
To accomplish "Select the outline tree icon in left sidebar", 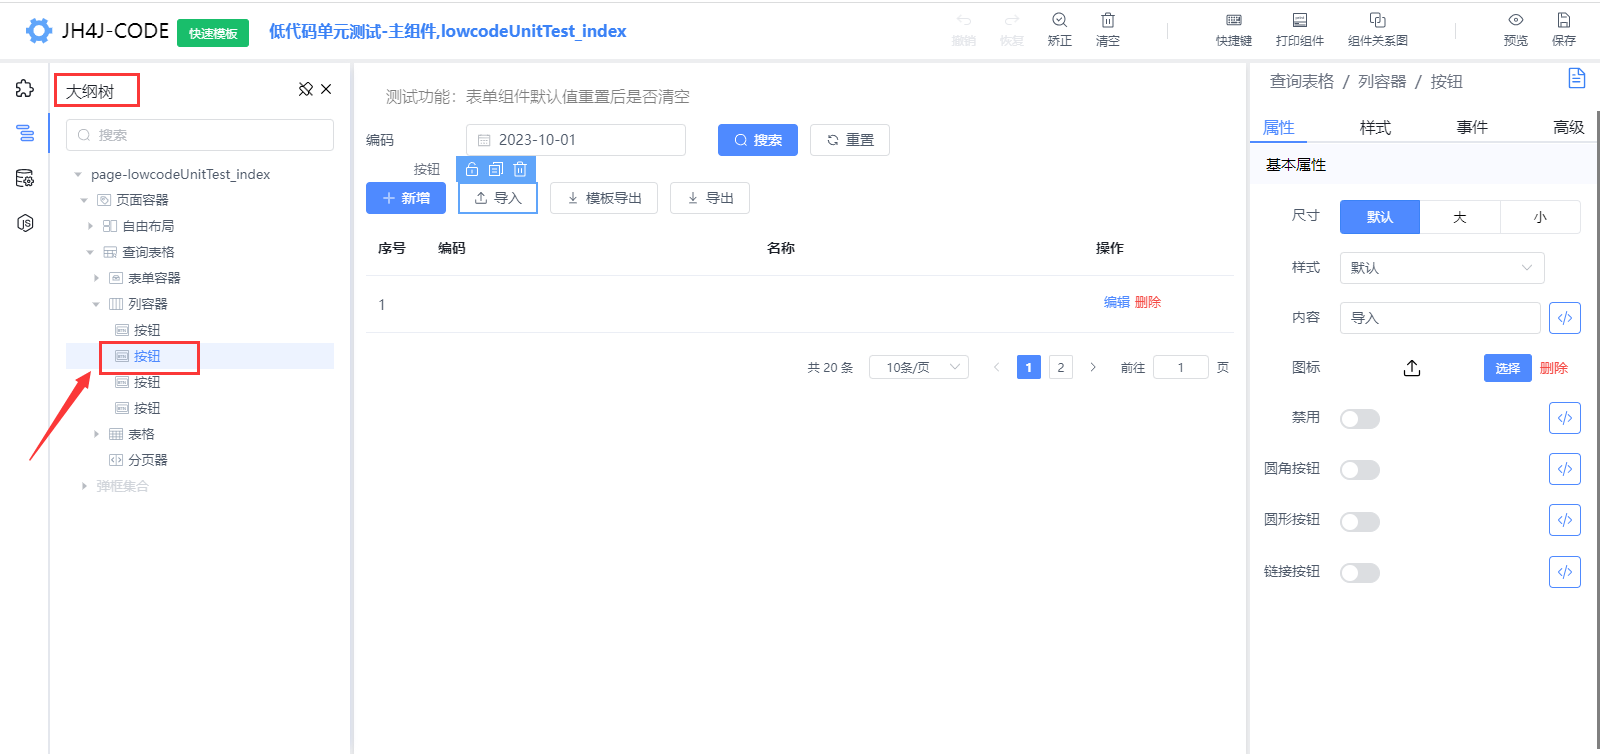I will (x=25, y=133).
